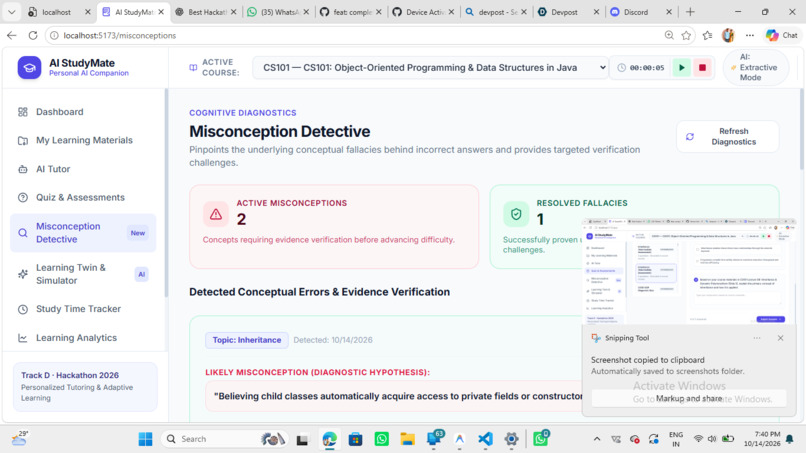Click the Dashboard grid icon
The image size is (806, 453).
point(23,112)
